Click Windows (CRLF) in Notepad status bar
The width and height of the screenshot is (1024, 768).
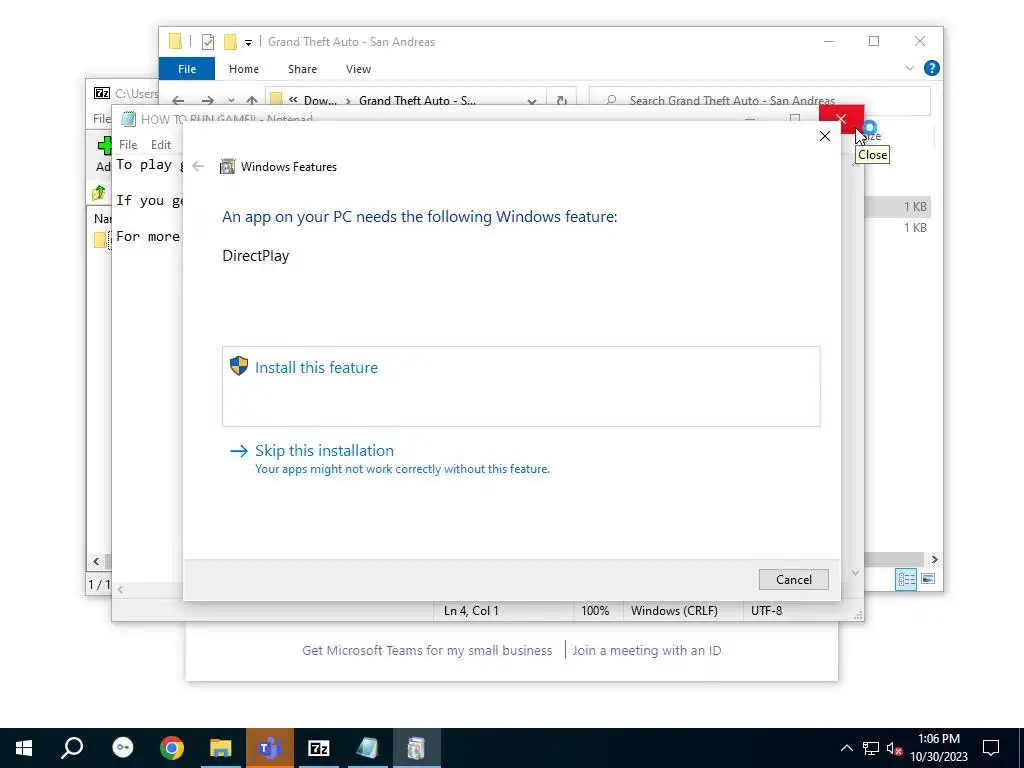click(x=674, y=611)
